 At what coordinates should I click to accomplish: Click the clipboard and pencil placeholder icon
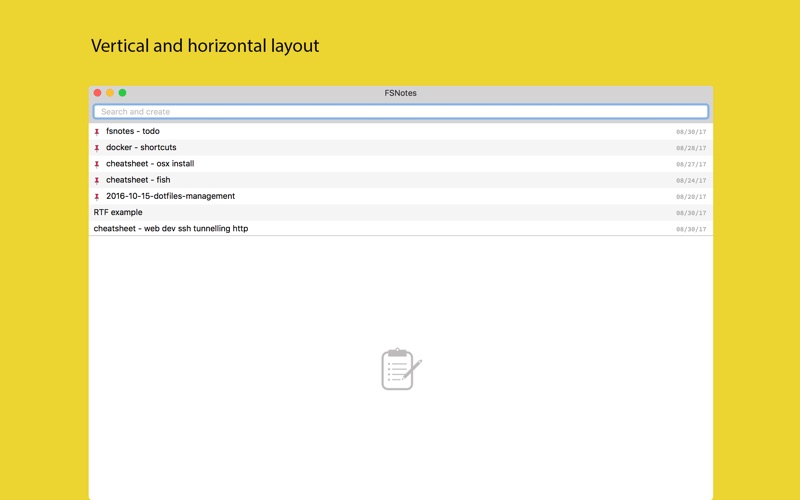tap(401, 369)
